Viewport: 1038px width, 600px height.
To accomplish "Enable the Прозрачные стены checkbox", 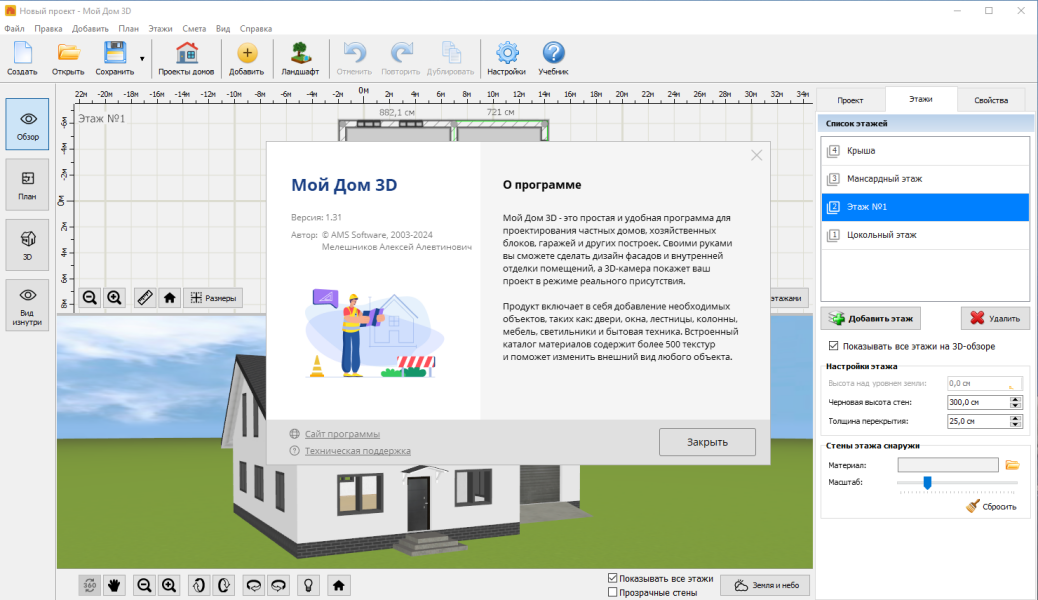I will pyautogui.click(x=612, y=592).
